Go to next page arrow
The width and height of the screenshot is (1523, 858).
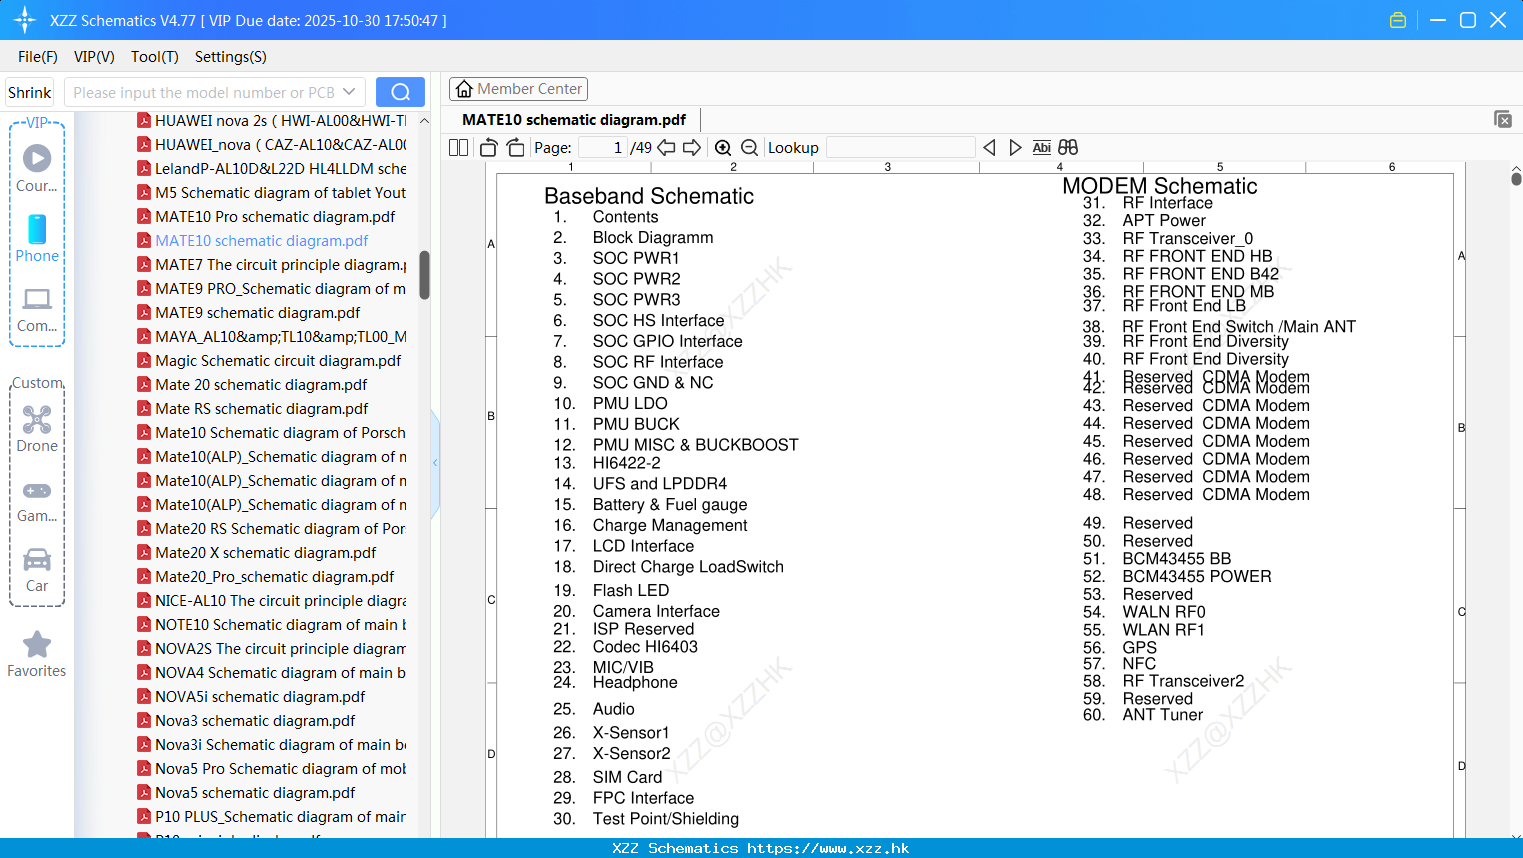click(692, 148)
